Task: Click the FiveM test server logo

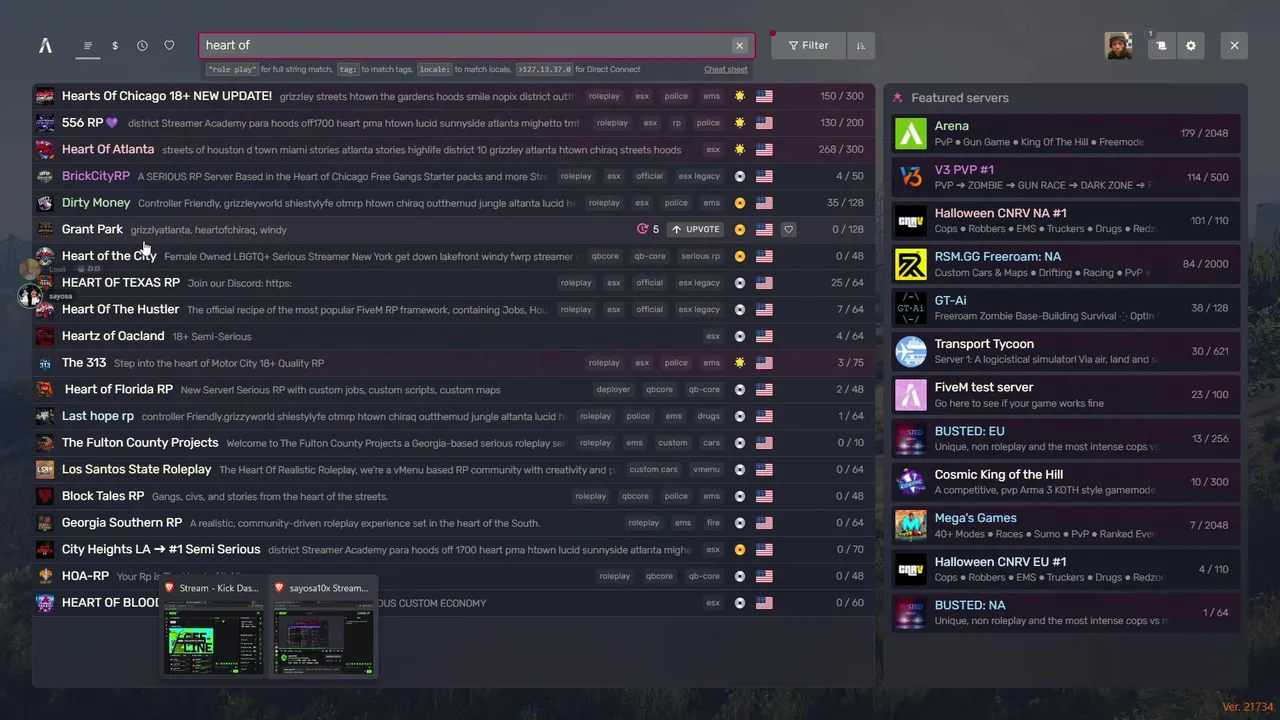Action: (x=911, y=395)
